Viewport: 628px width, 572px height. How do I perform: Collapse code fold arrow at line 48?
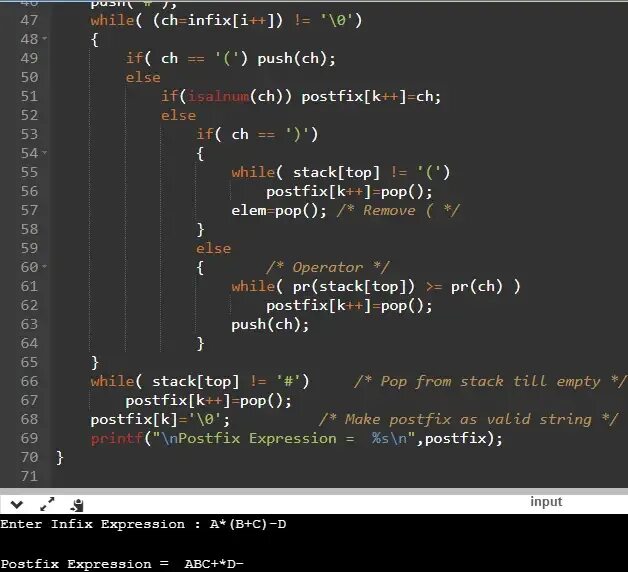[x=44, y=39]
